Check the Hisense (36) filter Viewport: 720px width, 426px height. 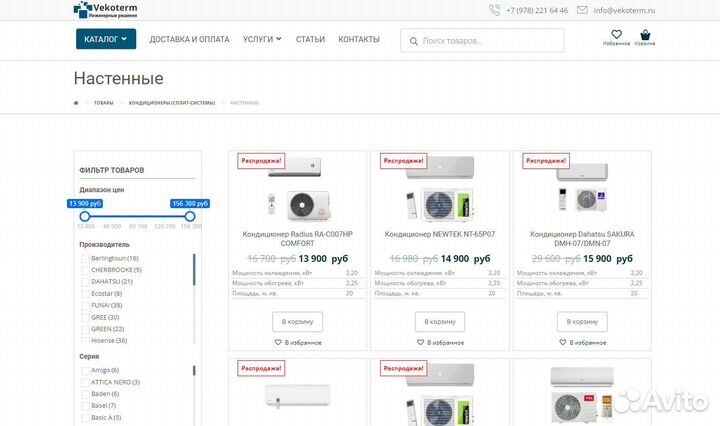click(x=85, y=341)
